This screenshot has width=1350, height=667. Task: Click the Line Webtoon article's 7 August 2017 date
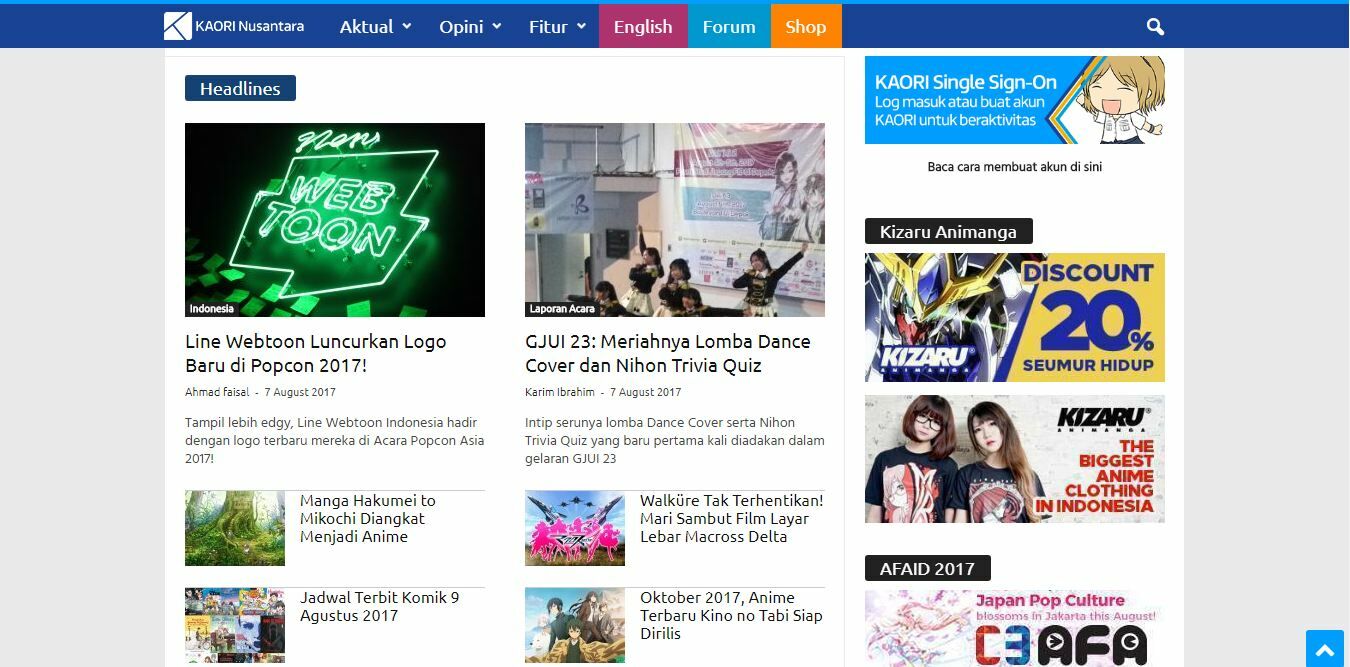[300, 392]
